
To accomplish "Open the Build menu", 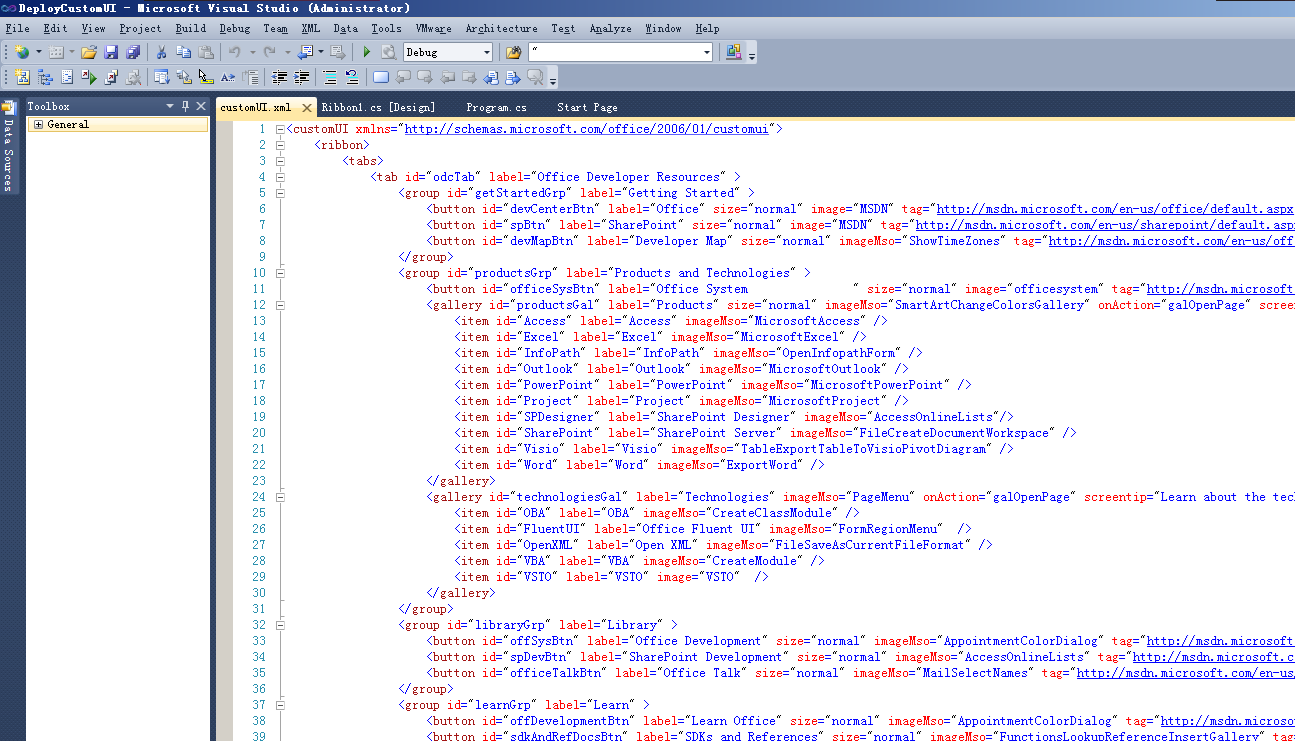I will point(191,28).
